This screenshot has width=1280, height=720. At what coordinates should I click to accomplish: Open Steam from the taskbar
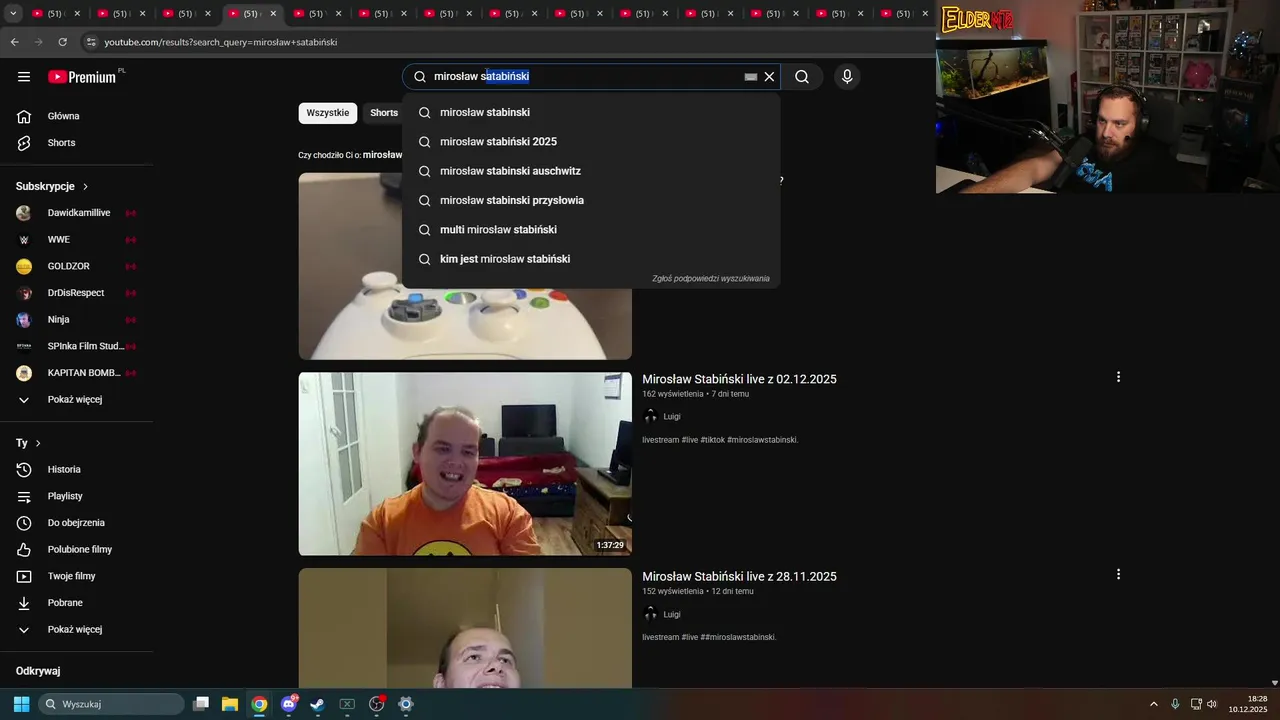(317, 704)
